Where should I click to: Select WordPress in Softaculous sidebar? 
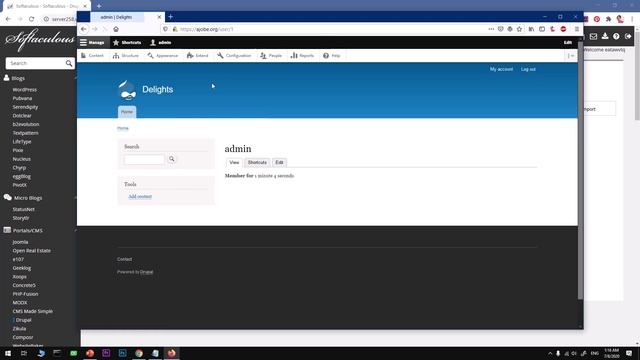coord(24,89)
